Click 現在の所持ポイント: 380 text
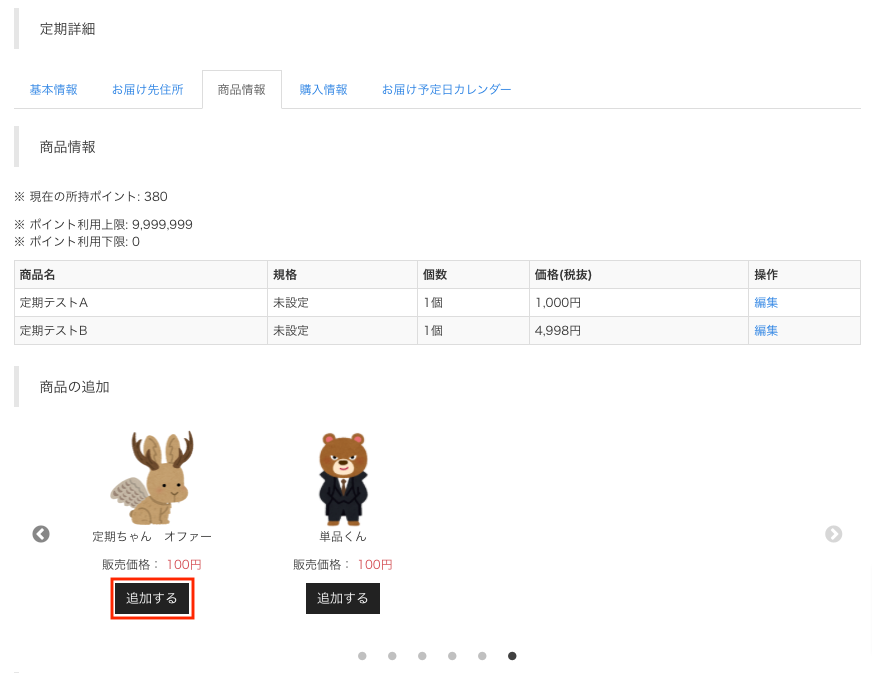872x673 pixels. coord(91,196)
